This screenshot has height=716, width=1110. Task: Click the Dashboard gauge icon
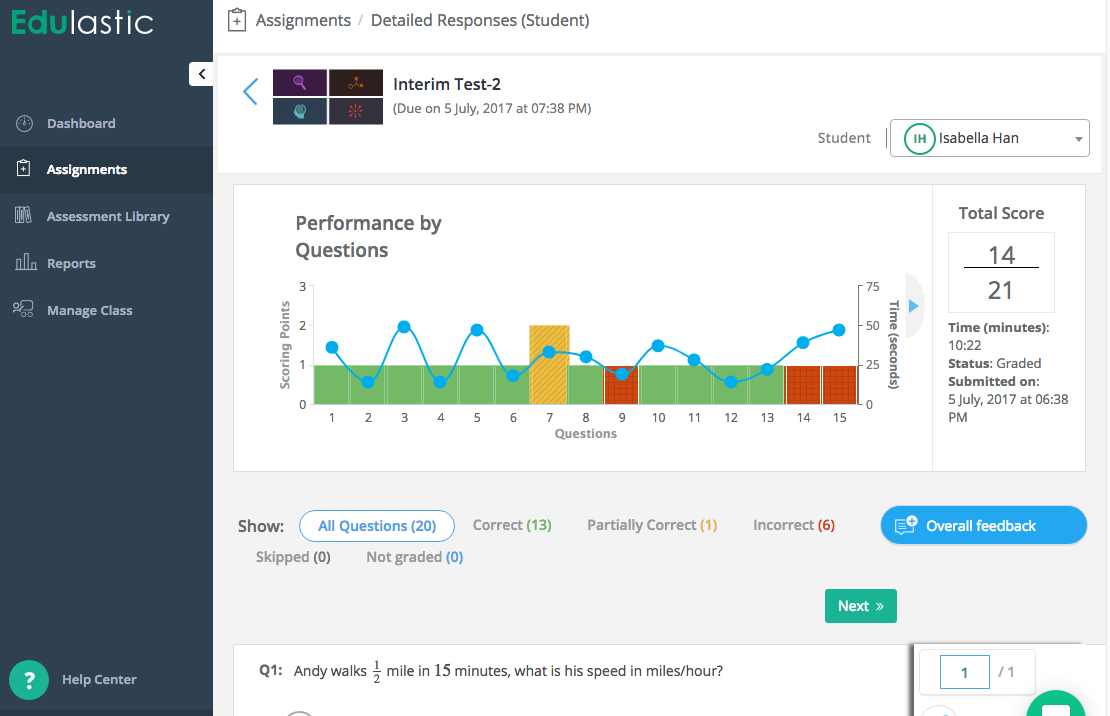[x=25, y=123]
